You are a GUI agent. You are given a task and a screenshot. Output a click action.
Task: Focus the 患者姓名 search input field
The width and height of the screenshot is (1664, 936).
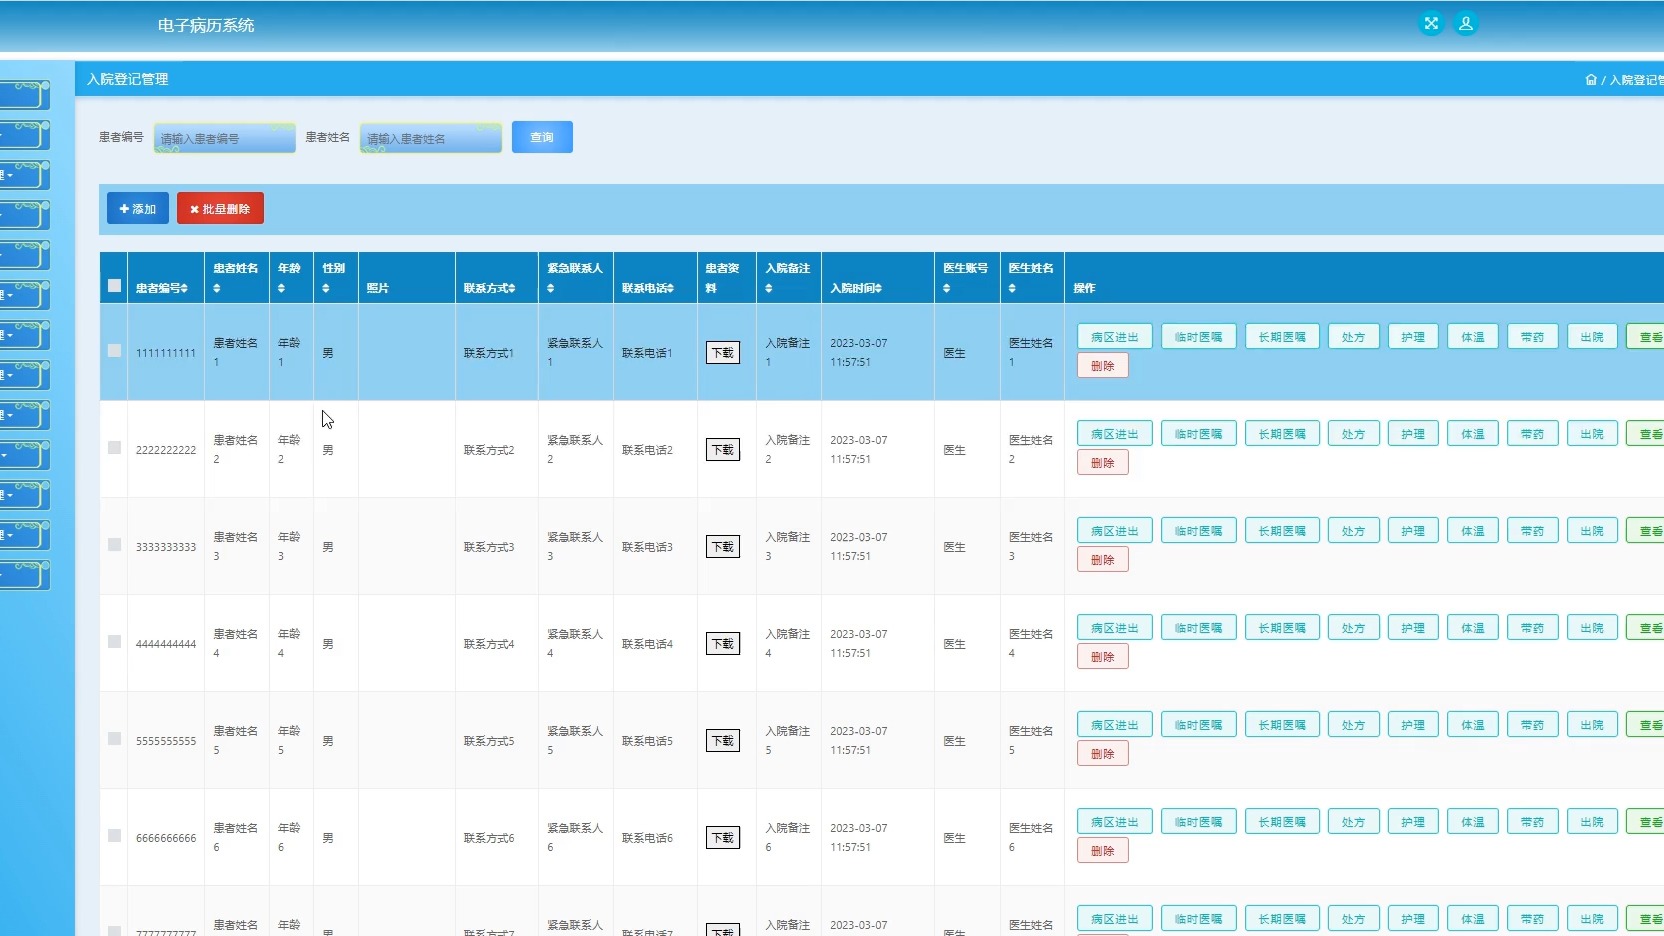point(431,139)
